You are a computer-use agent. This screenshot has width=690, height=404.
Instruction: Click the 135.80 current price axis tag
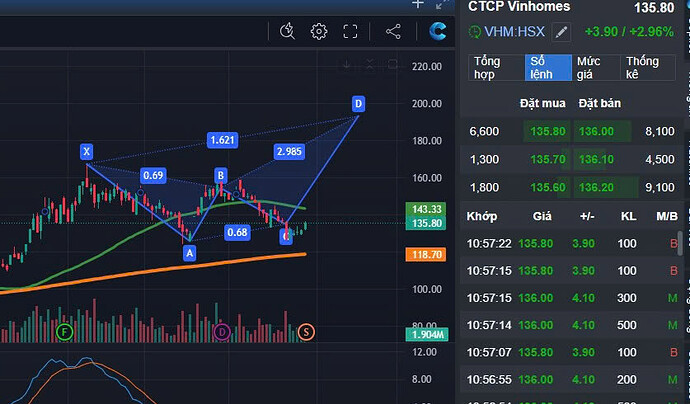click(x=426, y=223)
